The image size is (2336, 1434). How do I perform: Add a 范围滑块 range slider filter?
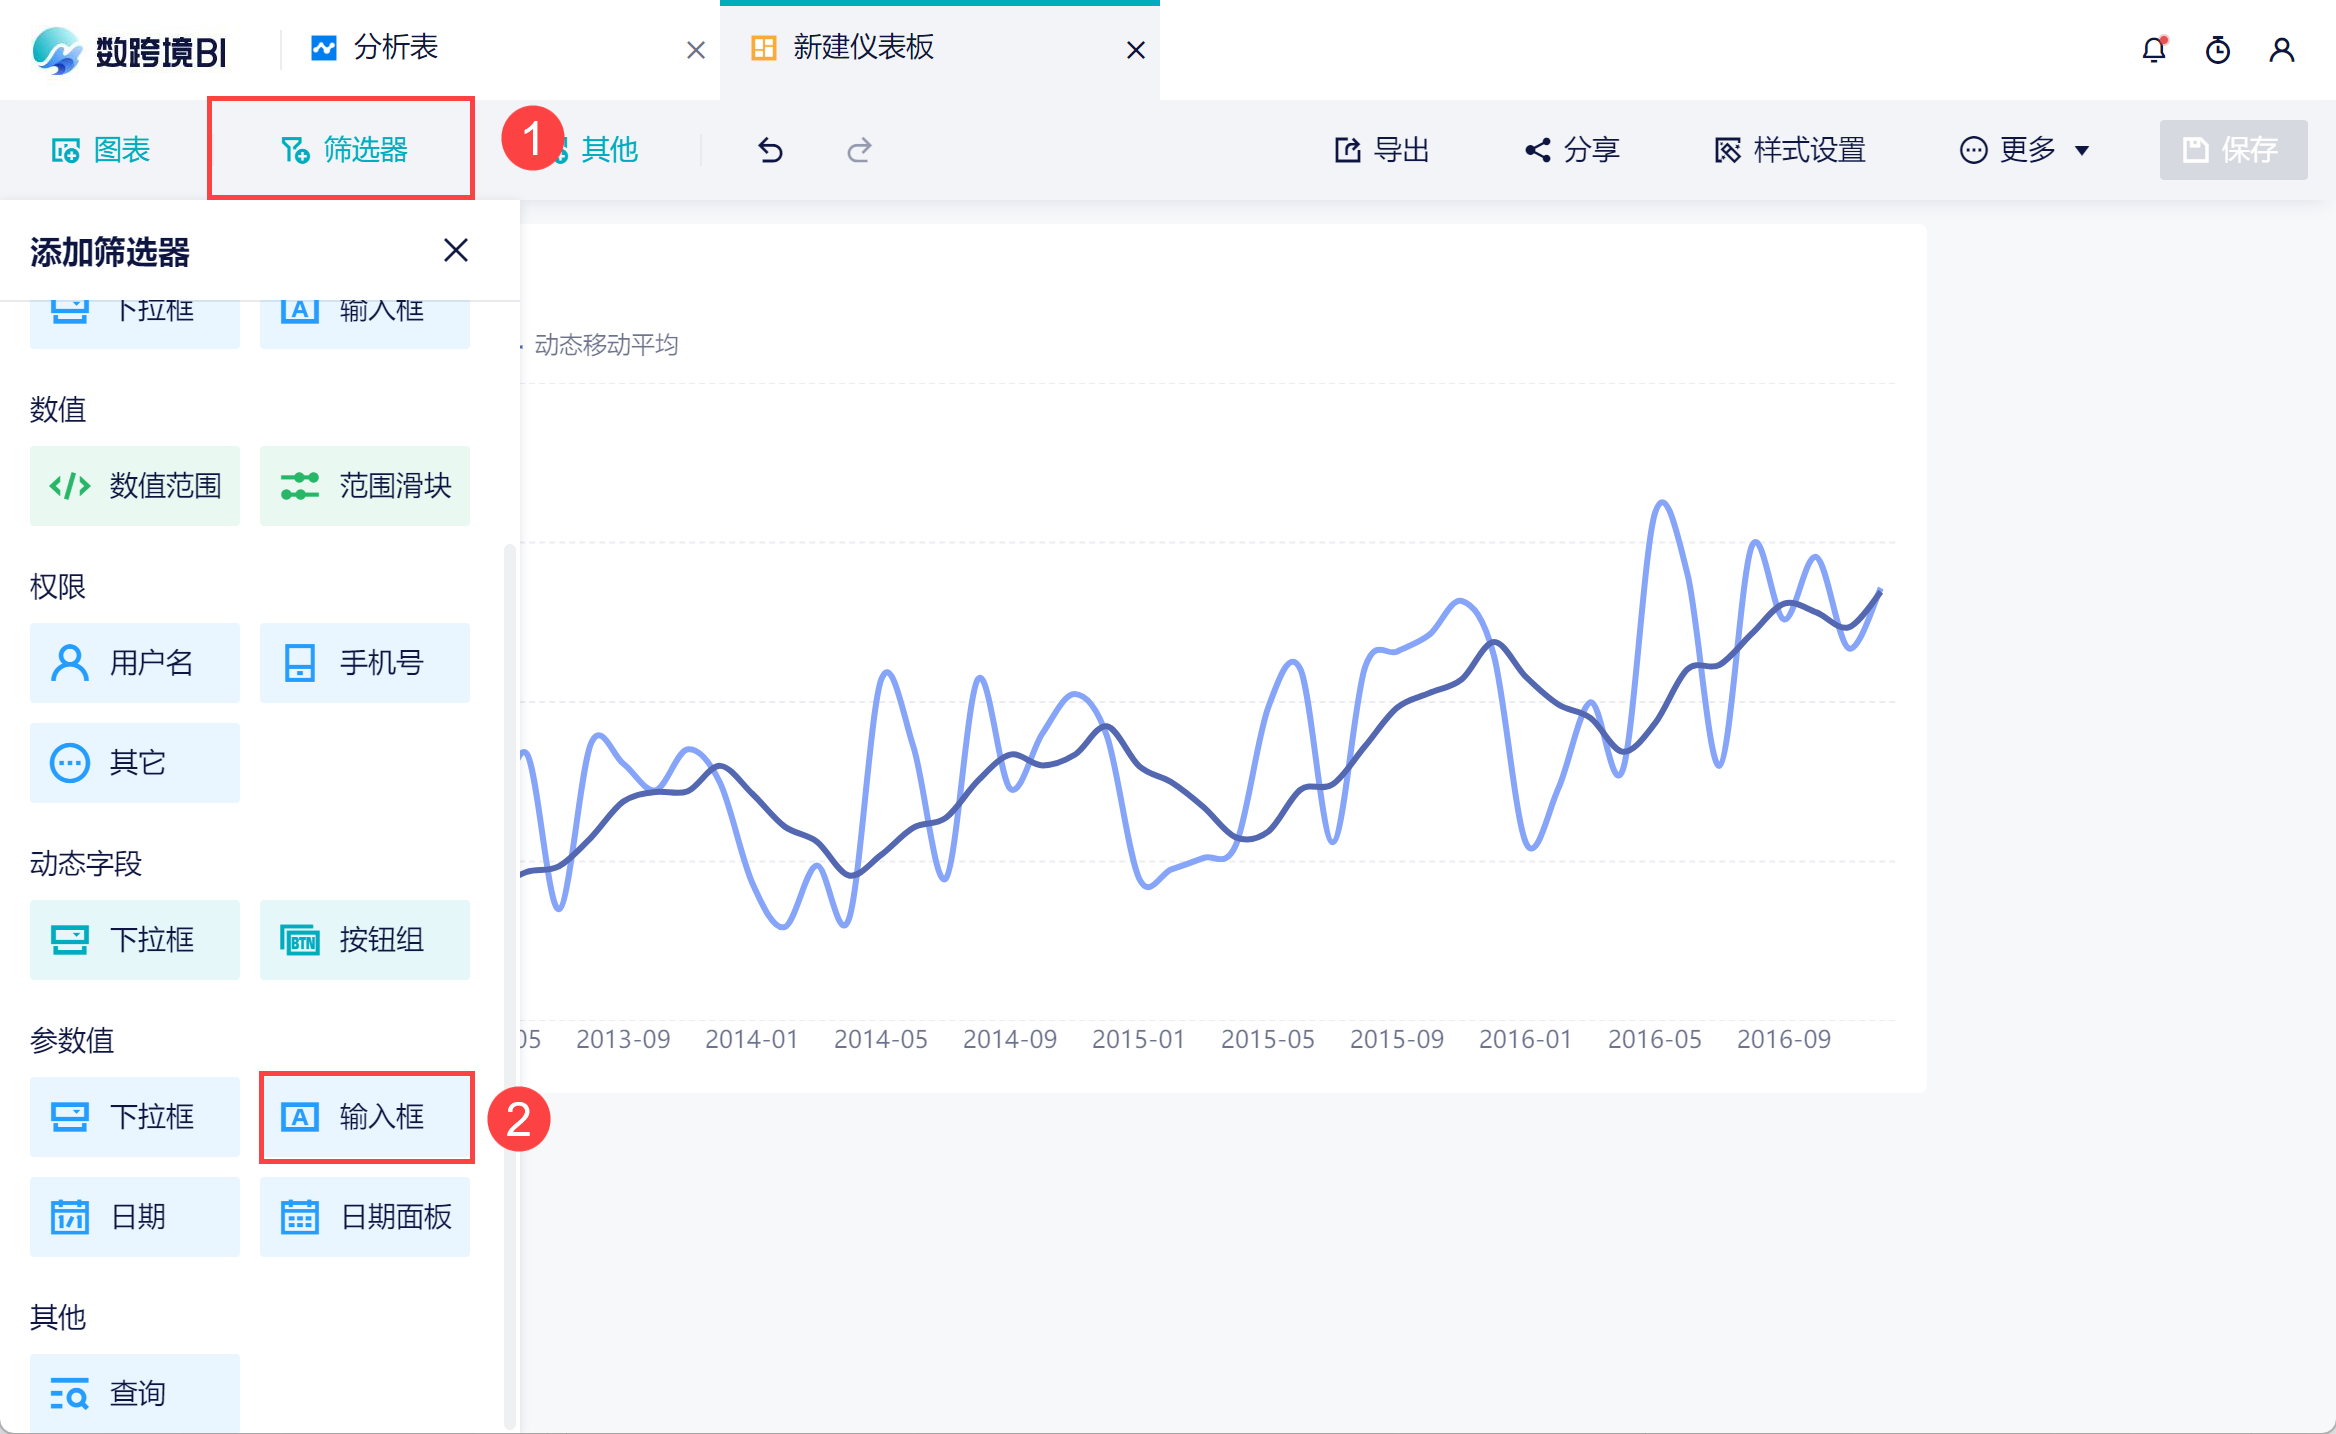coord(365,486)
